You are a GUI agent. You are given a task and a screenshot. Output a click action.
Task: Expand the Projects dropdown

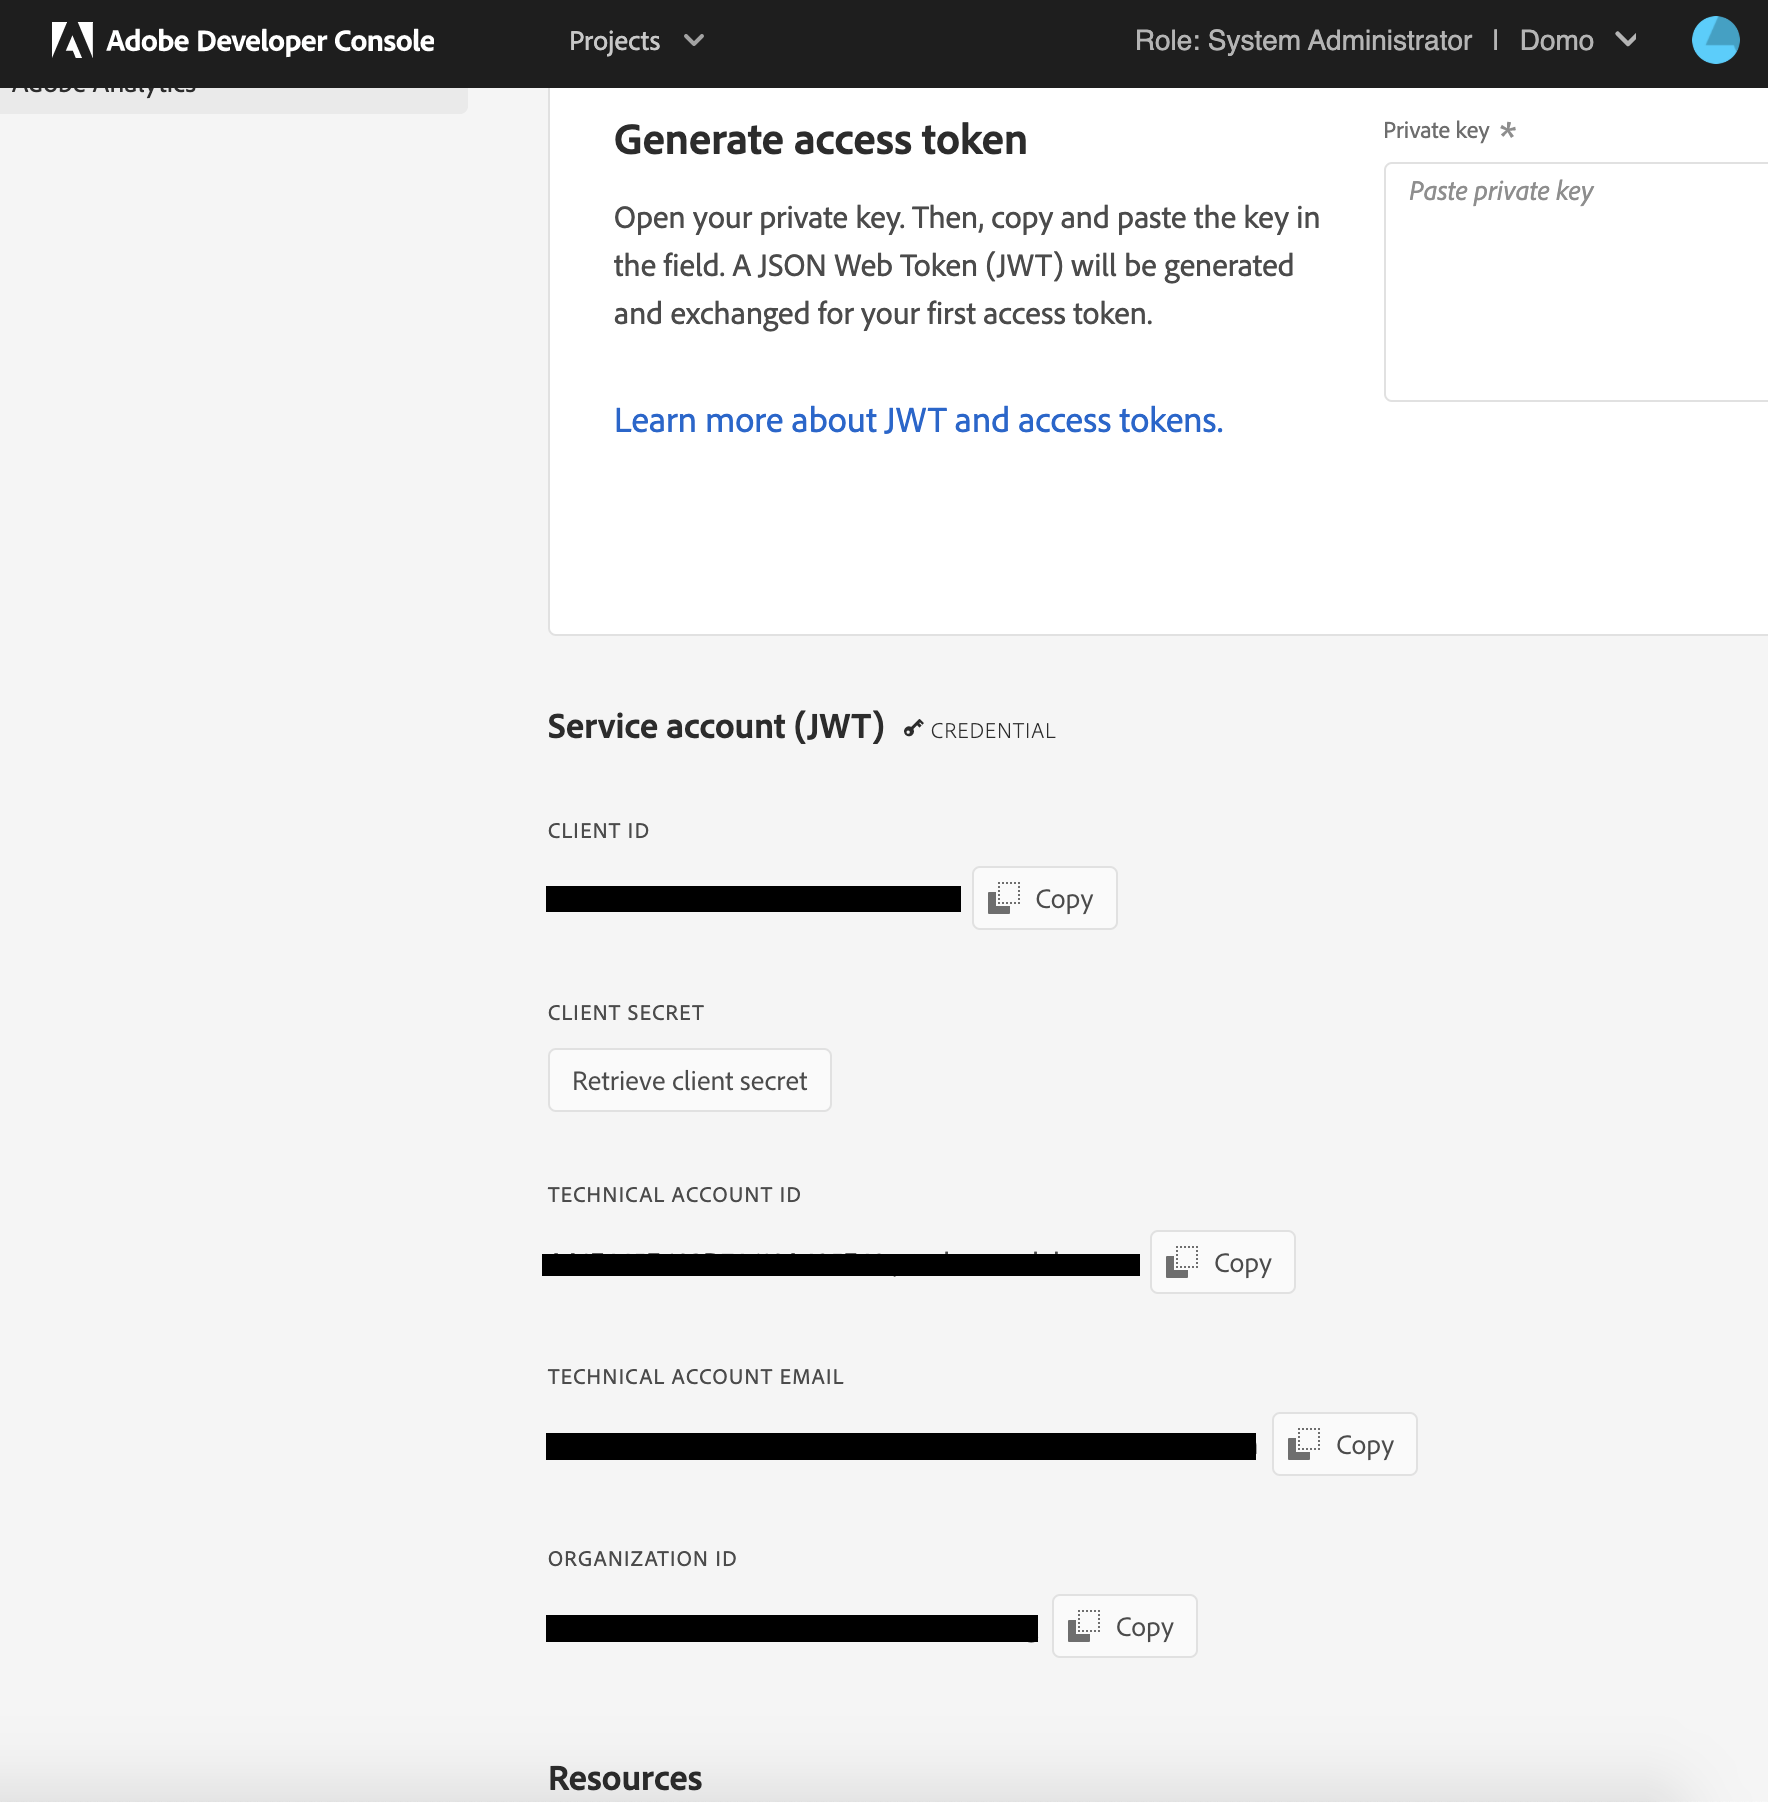[x=695, y=41]
